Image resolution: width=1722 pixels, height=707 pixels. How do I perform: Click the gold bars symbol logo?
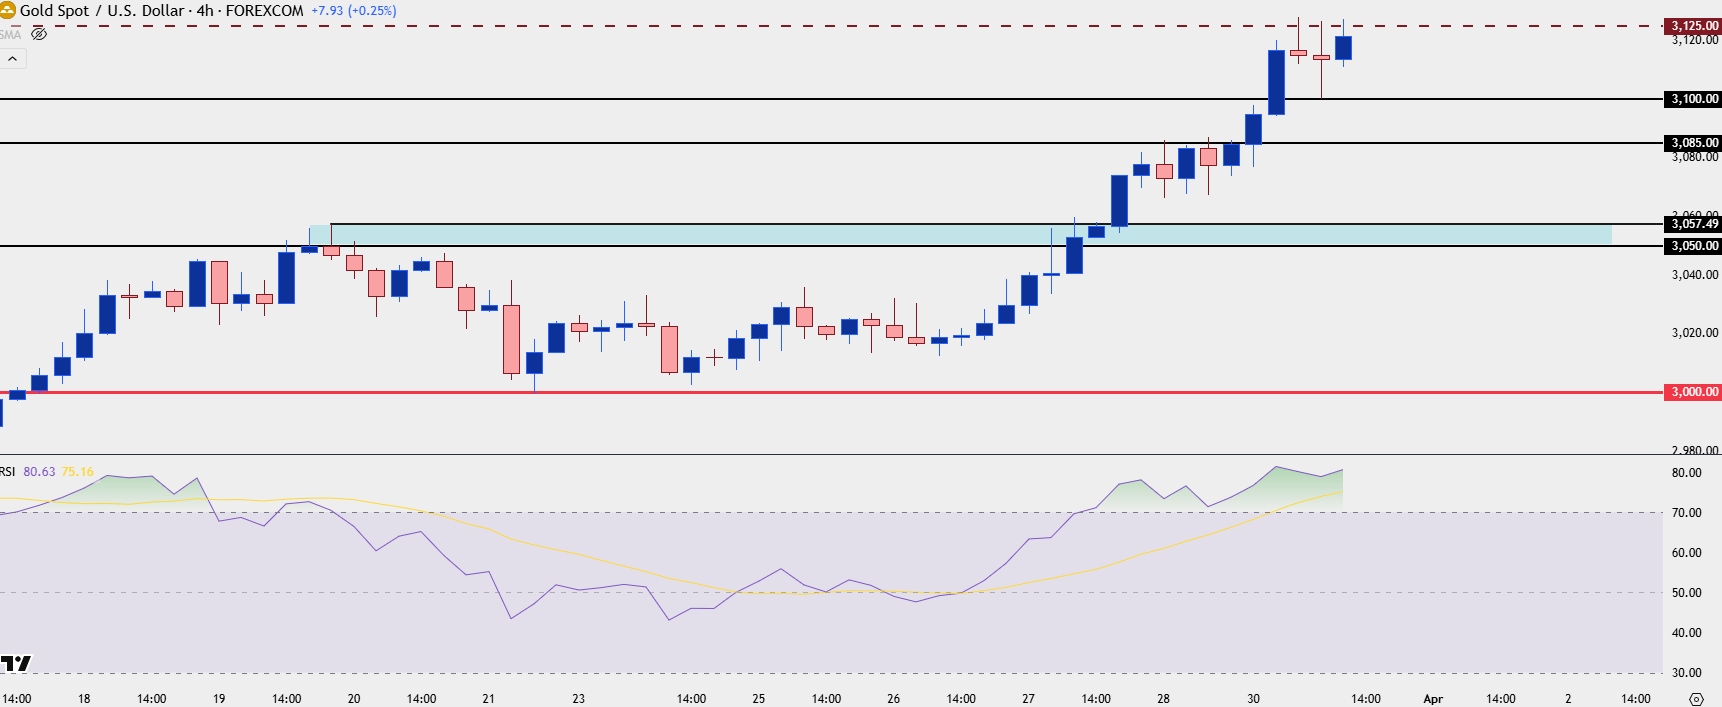7,11
